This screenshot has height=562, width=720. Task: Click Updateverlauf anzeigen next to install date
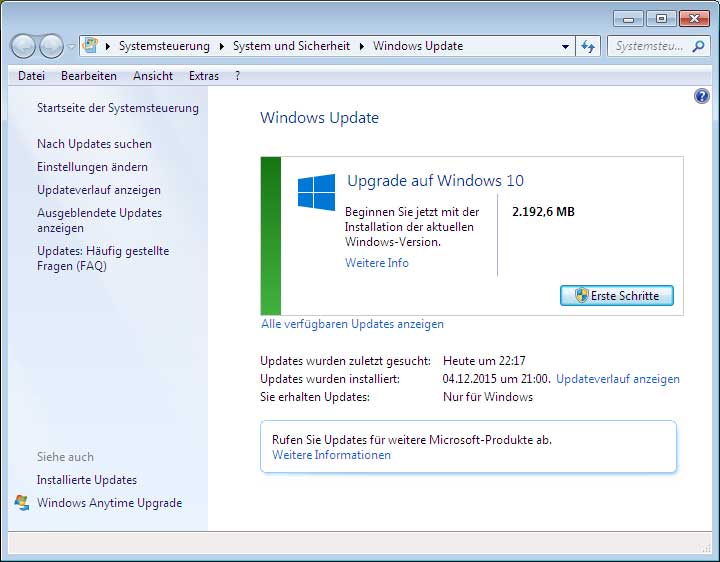[618, 379]
